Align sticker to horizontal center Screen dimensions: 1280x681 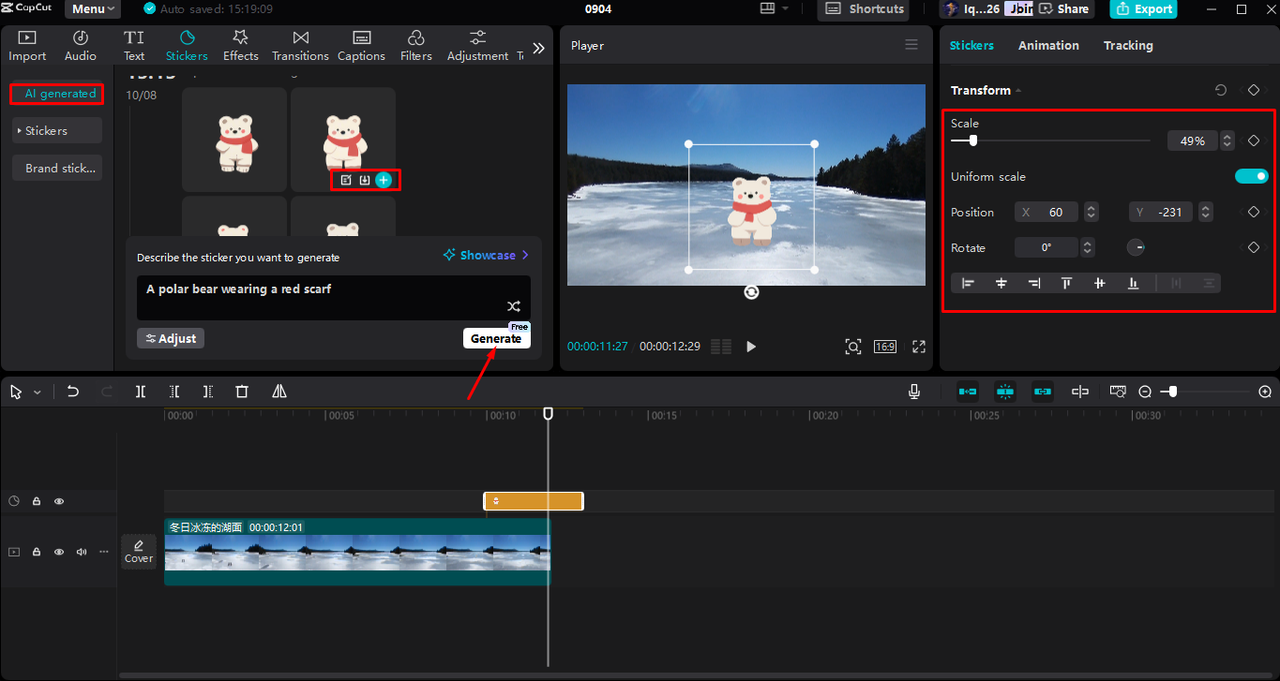click(x=1001, y=283)
